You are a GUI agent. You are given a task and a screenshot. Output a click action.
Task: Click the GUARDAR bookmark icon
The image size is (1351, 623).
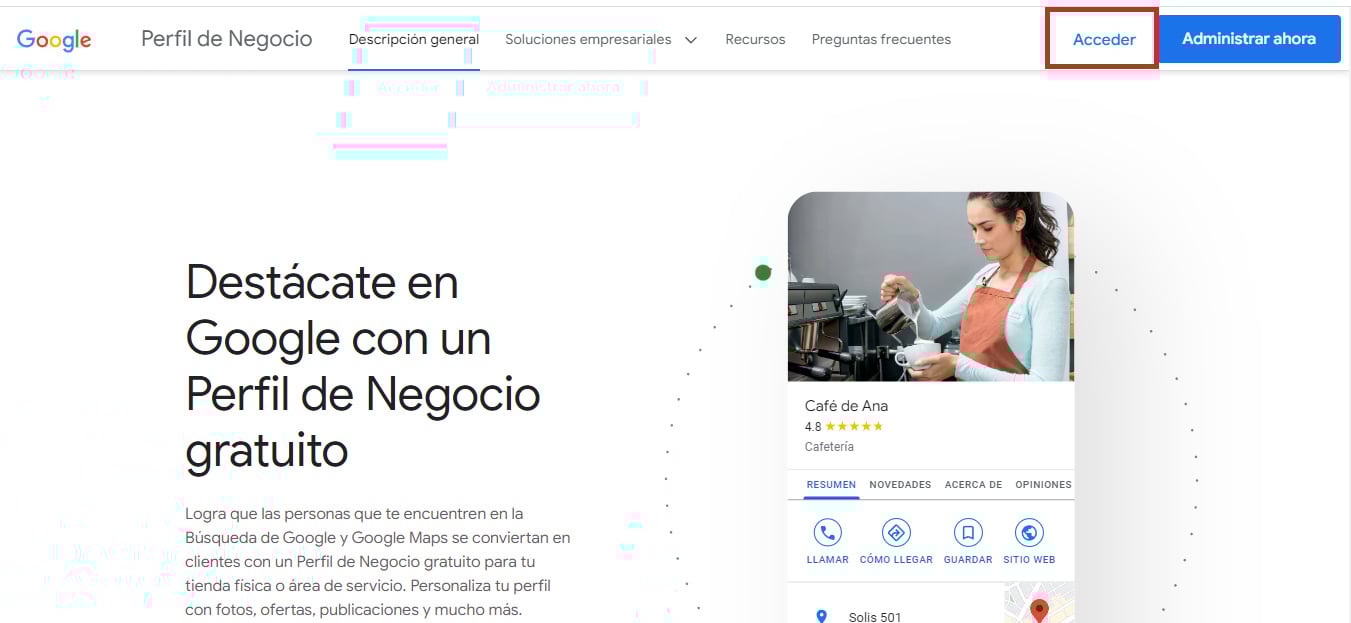(968, 532)
